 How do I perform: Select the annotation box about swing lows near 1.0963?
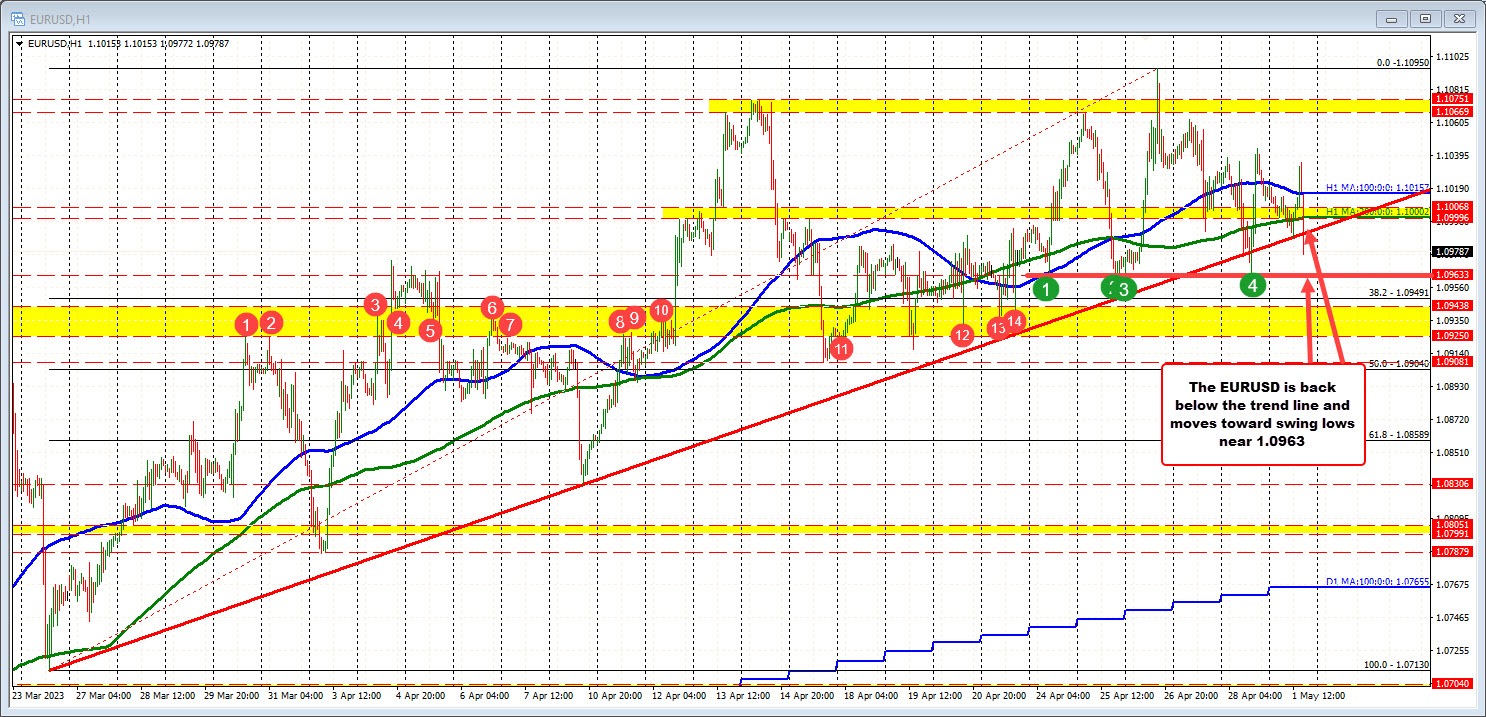[x=1264, y=413]
